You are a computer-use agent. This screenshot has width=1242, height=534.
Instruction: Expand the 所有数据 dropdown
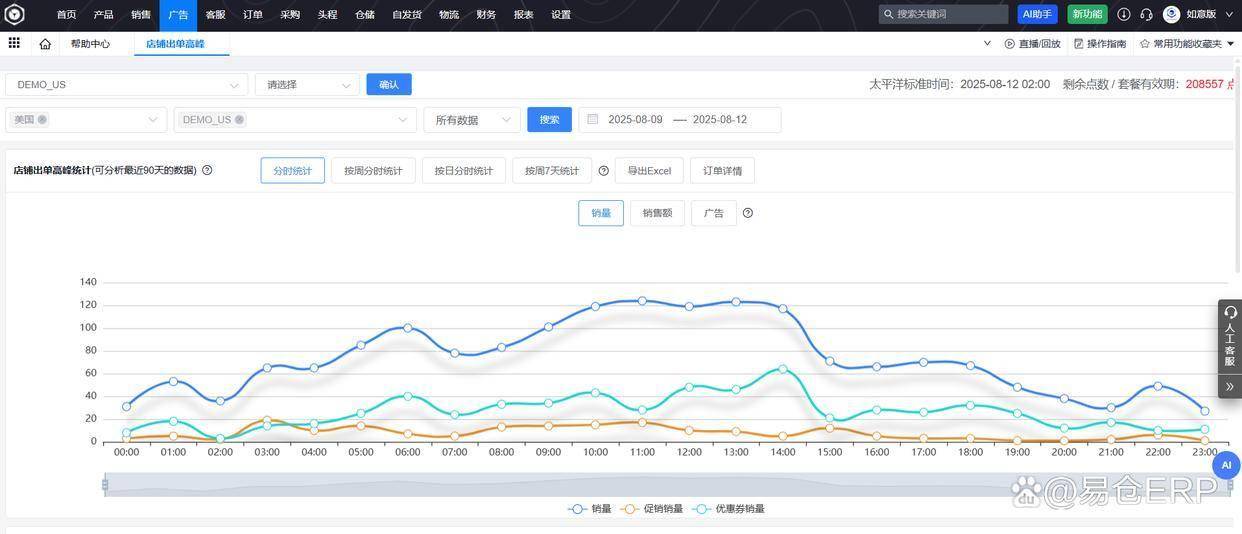[472, 120]
